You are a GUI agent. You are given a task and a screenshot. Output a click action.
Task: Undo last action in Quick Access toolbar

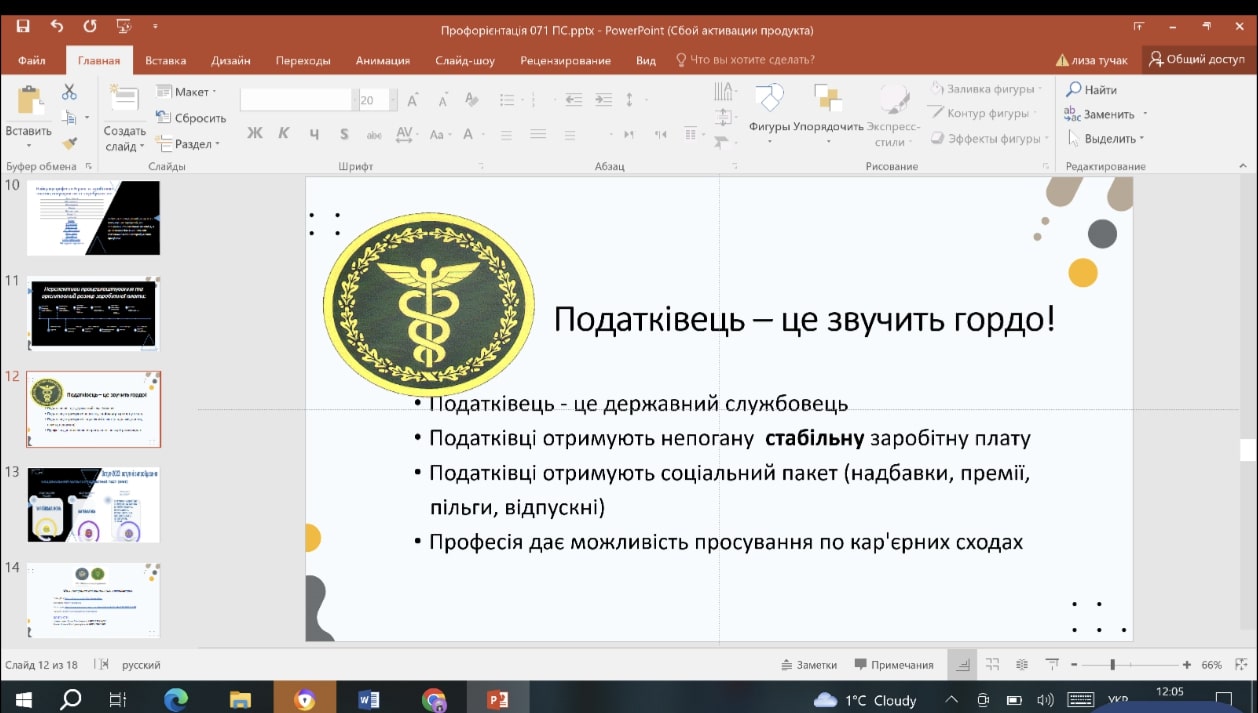coord(56,27)
